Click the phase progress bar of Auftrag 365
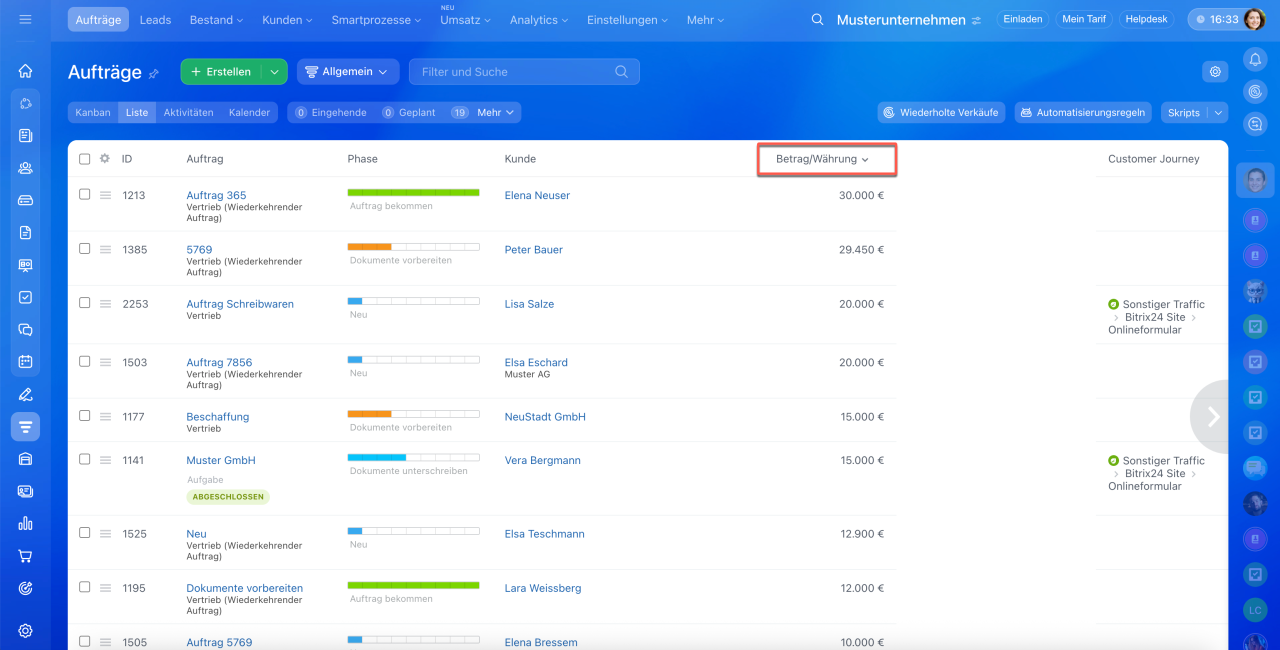Image resolution: width=1280 pixels, height=650 pixels. click(413, 192)
